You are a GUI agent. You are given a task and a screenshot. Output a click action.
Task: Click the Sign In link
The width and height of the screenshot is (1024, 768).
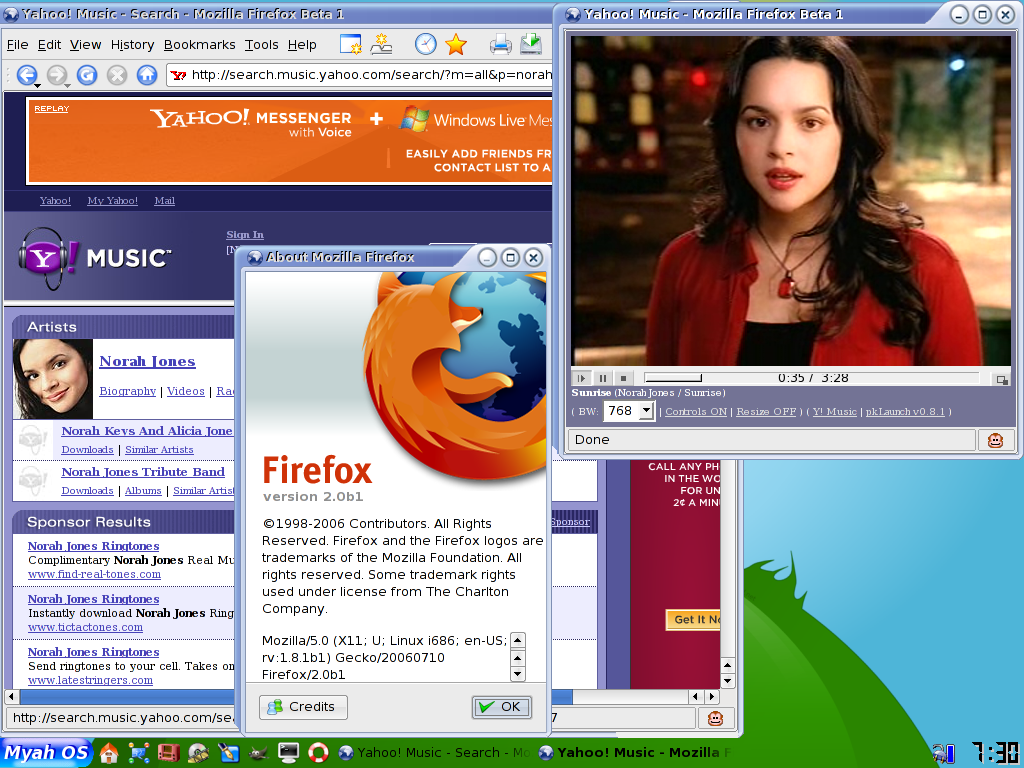[x=245, y=234]
